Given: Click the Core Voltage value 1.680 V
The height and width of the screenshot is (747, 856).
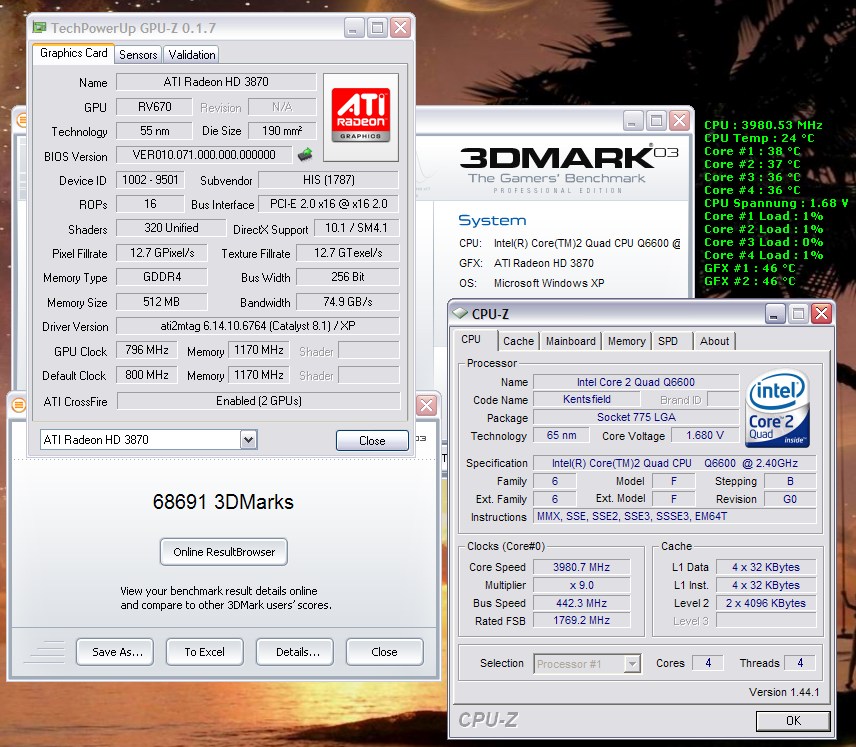Looking at the screenshot, I should [x=705, y=435].
